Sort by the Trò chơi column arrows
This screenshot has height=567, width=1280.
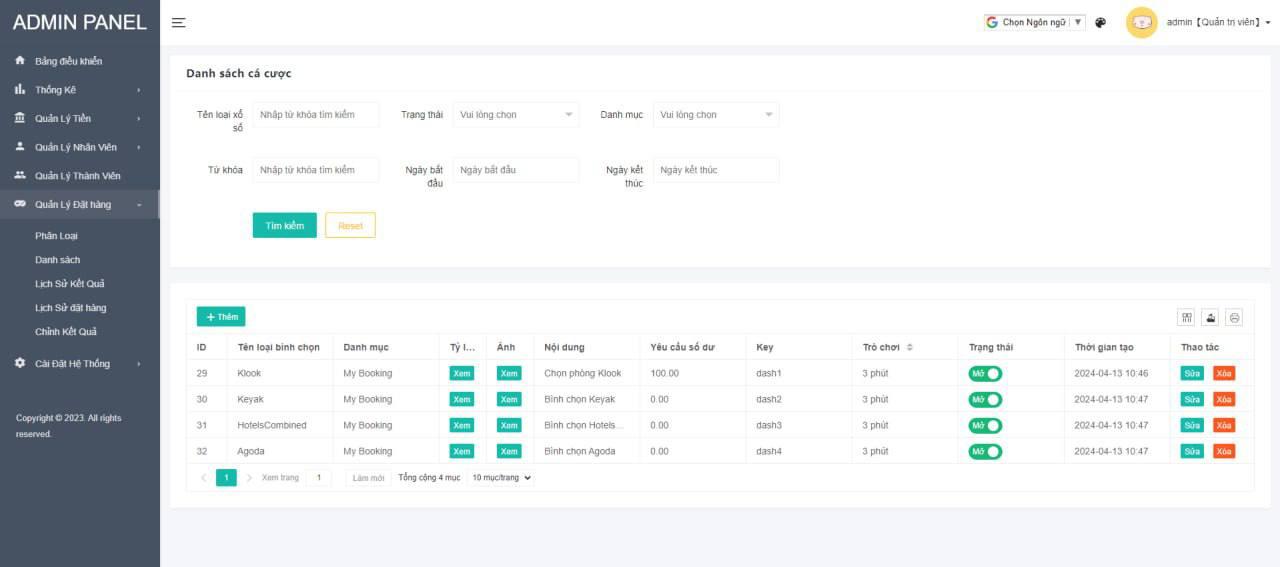pos(910,347)
